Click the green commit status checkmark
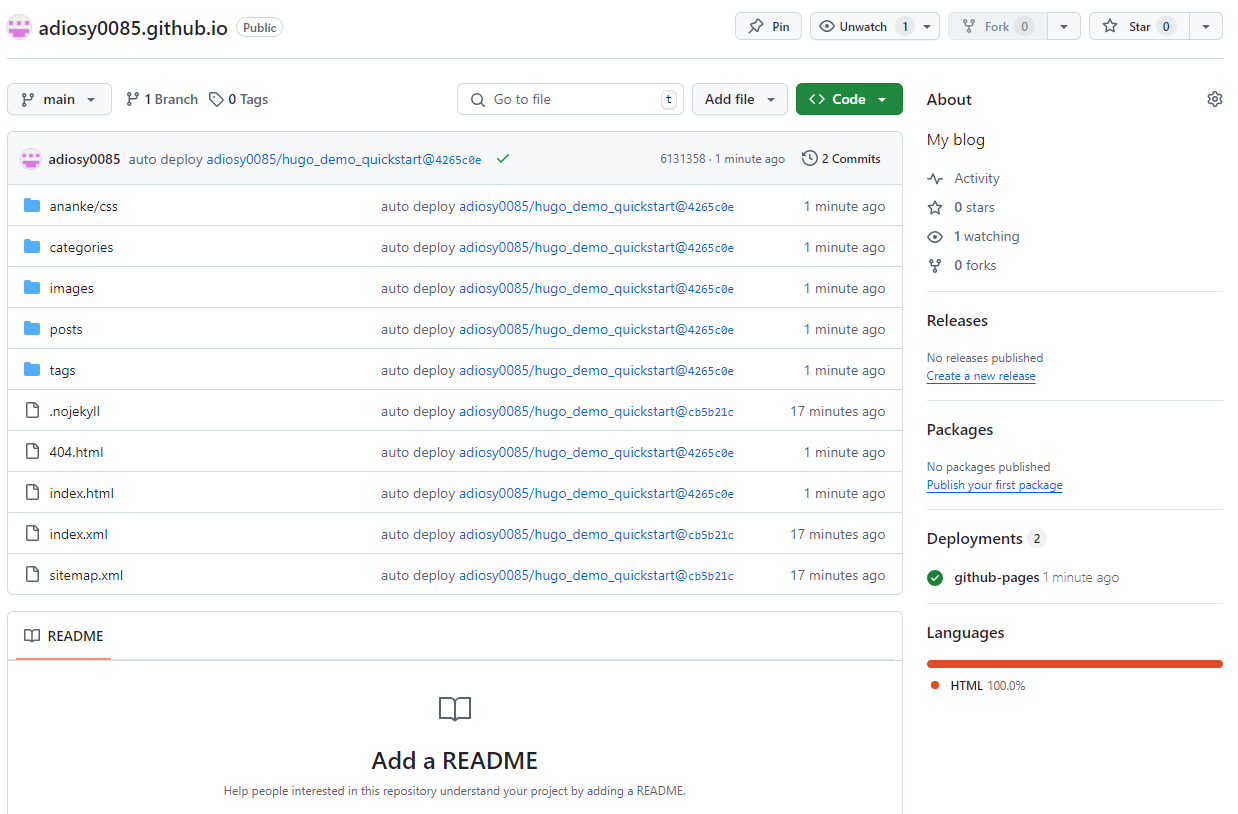The height and width of the screenshot is (814, 1238). click(x=503, y=158)
